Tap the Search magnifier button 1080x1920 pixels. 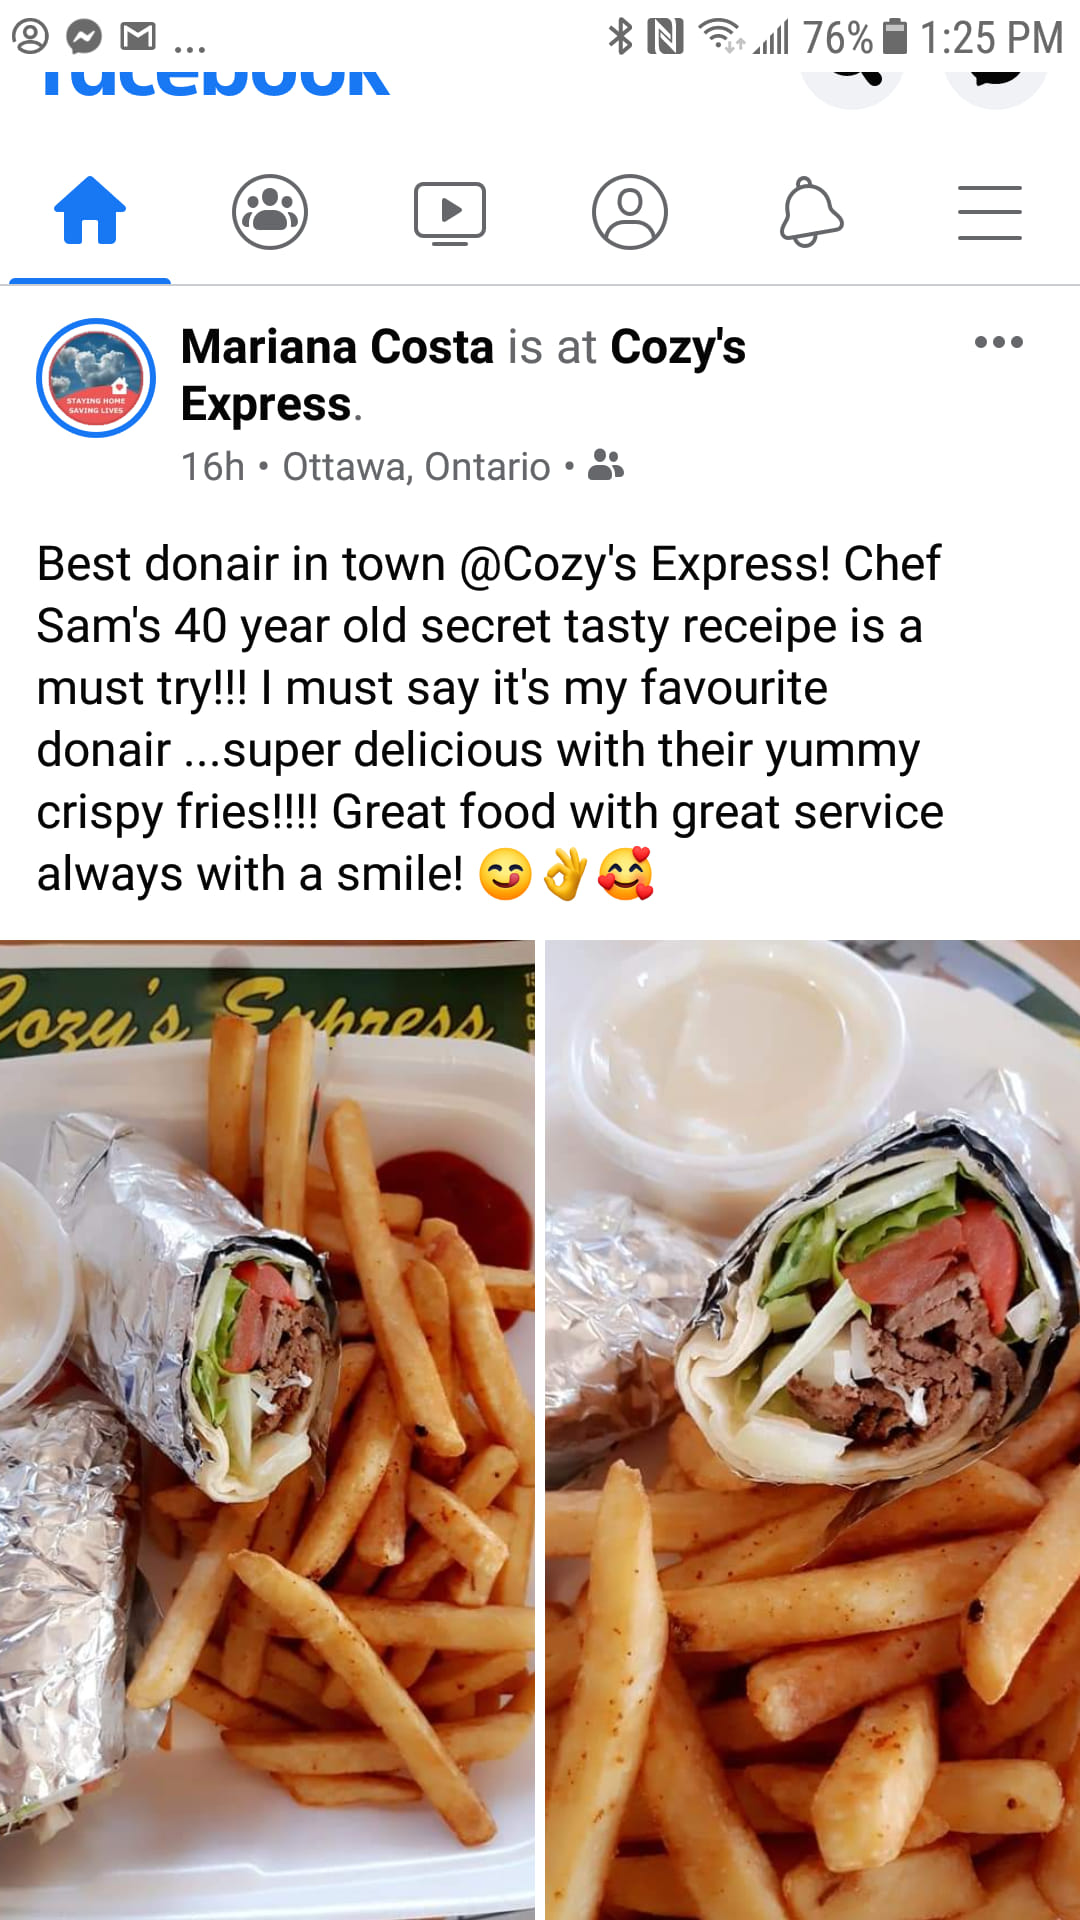[x=852, y=80]
